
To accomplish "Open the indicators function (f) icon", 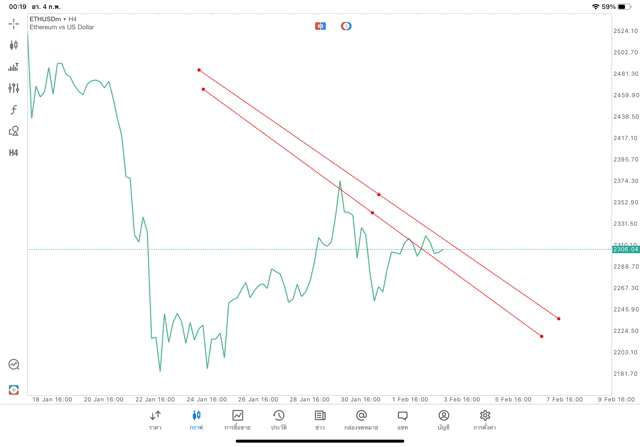I will [x=14, y=109].
